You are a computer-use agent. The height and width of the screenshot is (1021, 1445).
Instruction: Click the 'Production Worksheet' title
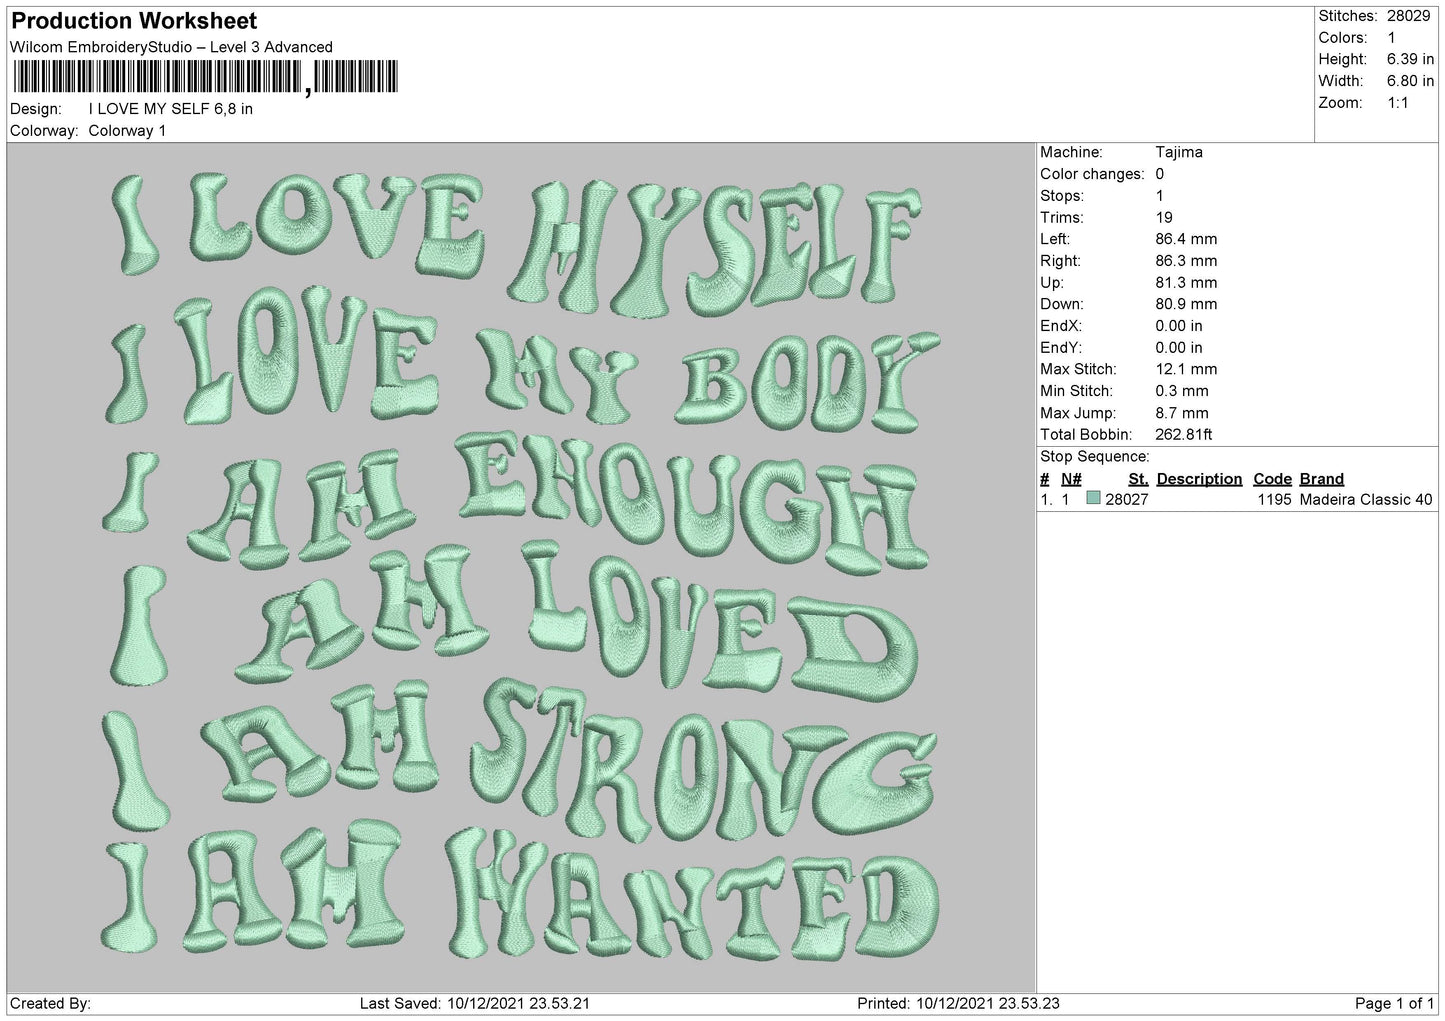pyautogui.click(x=133, y=21)
